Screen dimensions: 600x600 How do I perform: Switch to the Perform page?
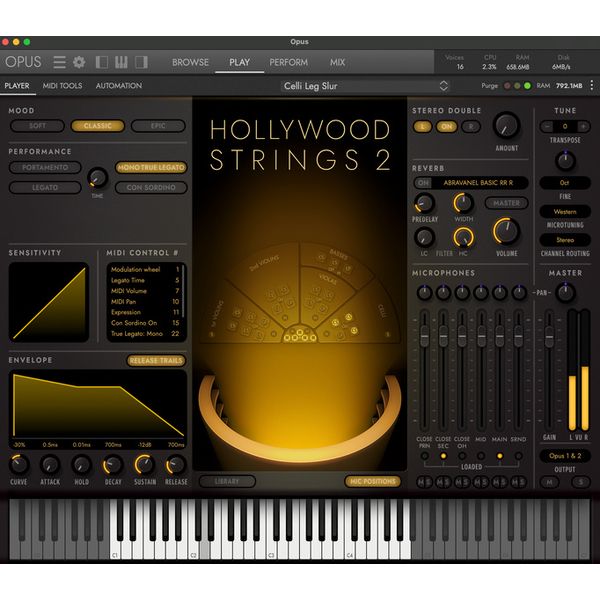[289, 62]
